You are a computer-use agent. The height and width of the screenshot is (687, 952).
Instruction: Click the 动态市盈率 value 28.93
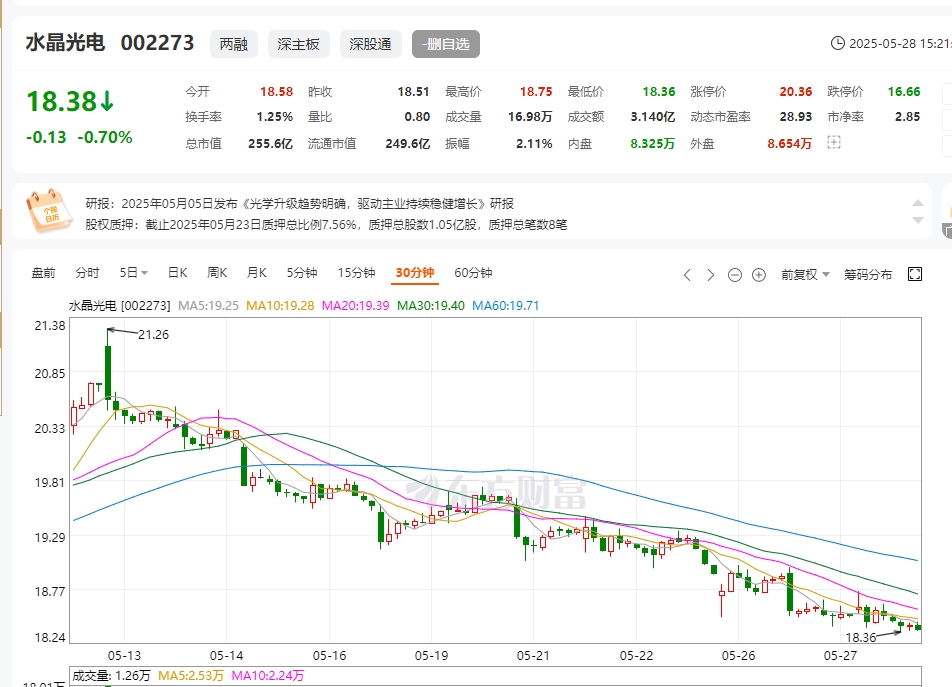(x=796, y=117)
